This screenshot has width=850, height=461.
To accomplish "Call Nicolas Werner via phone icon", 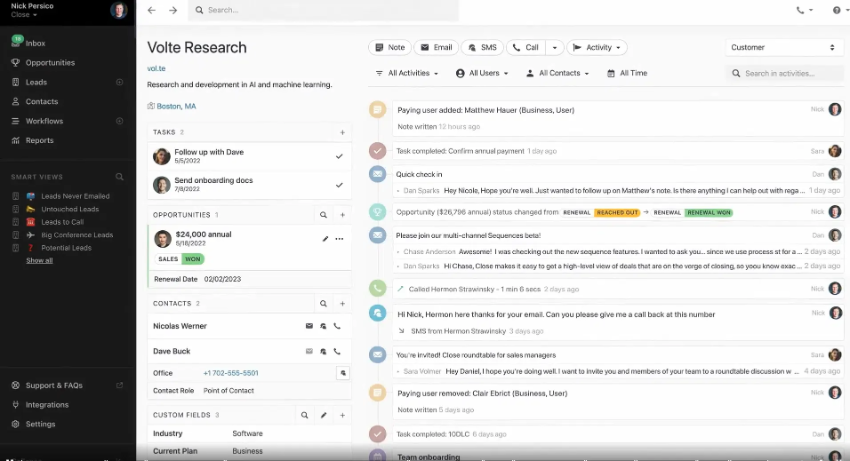I will [x=337, y=326].
